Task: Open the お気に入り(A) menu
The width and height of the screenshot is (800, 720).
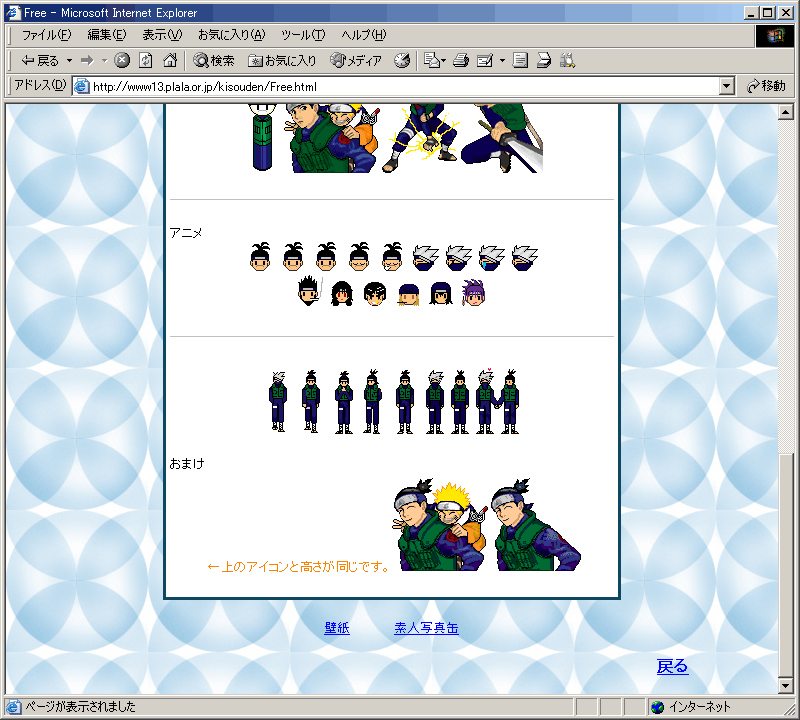Action: click(x=232, y=35)
